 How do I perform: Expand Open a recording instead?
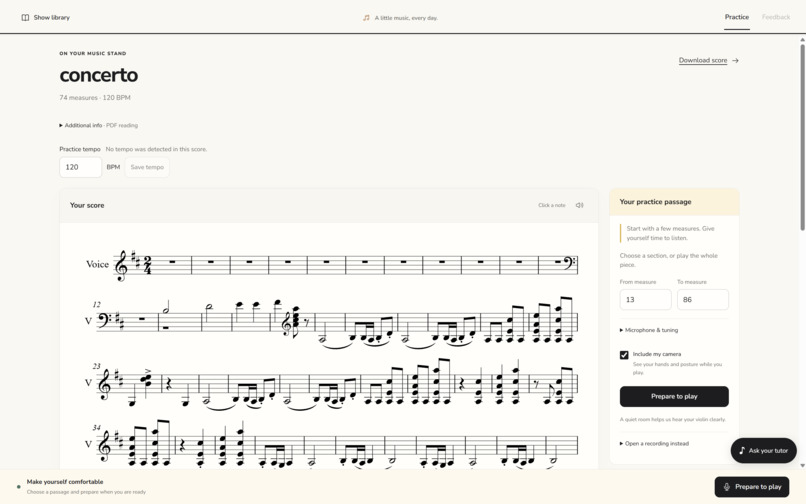(x=654, y=443)
